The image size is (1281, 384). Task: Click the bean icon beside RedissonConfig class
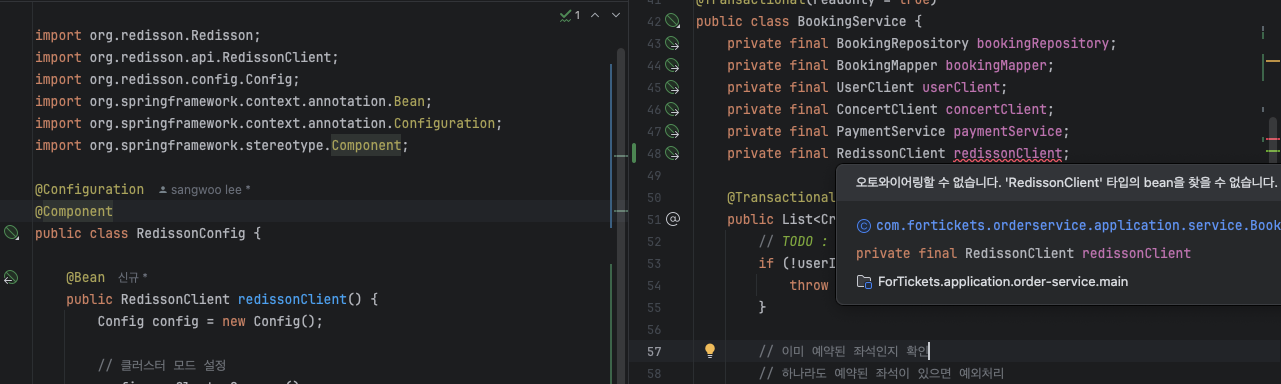[12, 233]
